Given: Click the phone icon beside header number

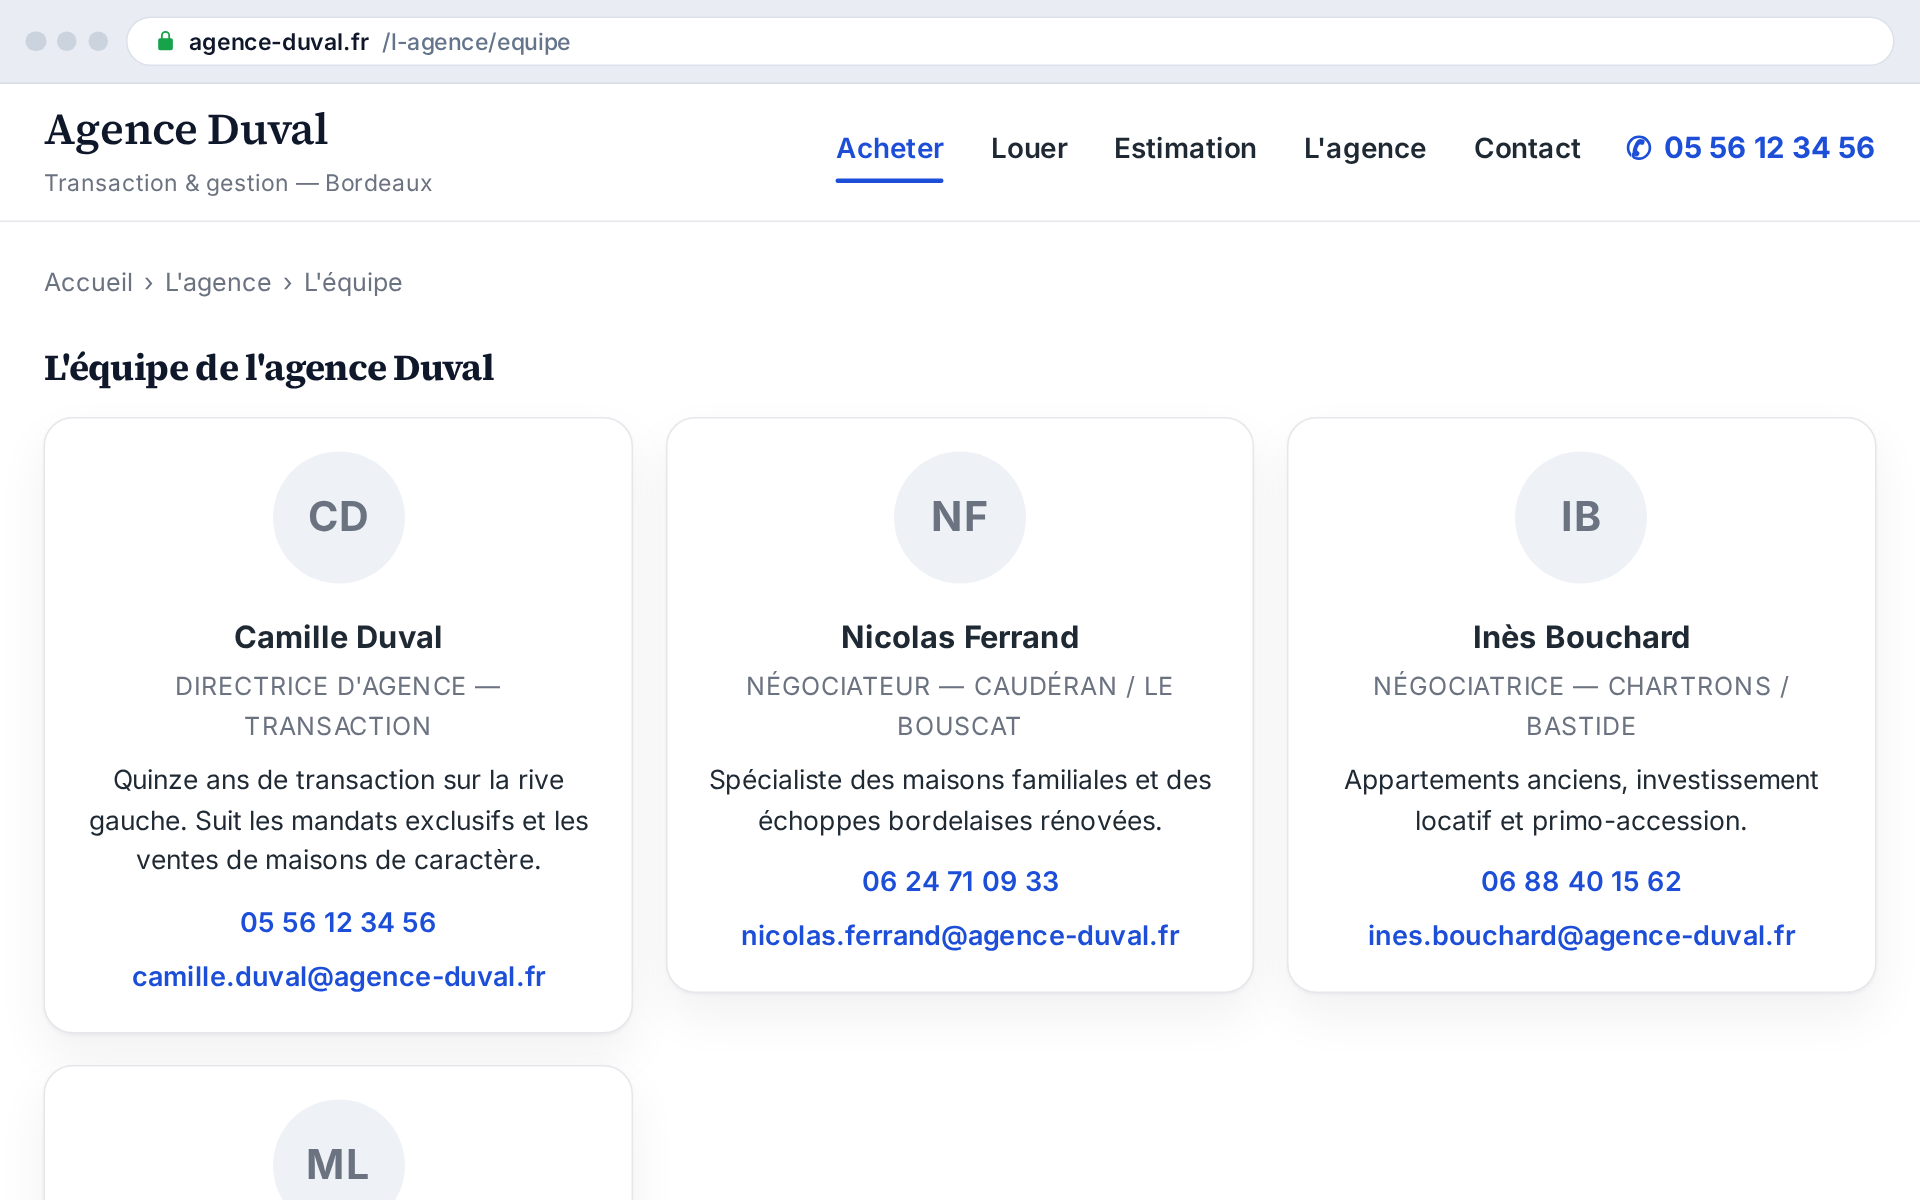Looking at the screenshot, I should click(x=1639, y=148).
